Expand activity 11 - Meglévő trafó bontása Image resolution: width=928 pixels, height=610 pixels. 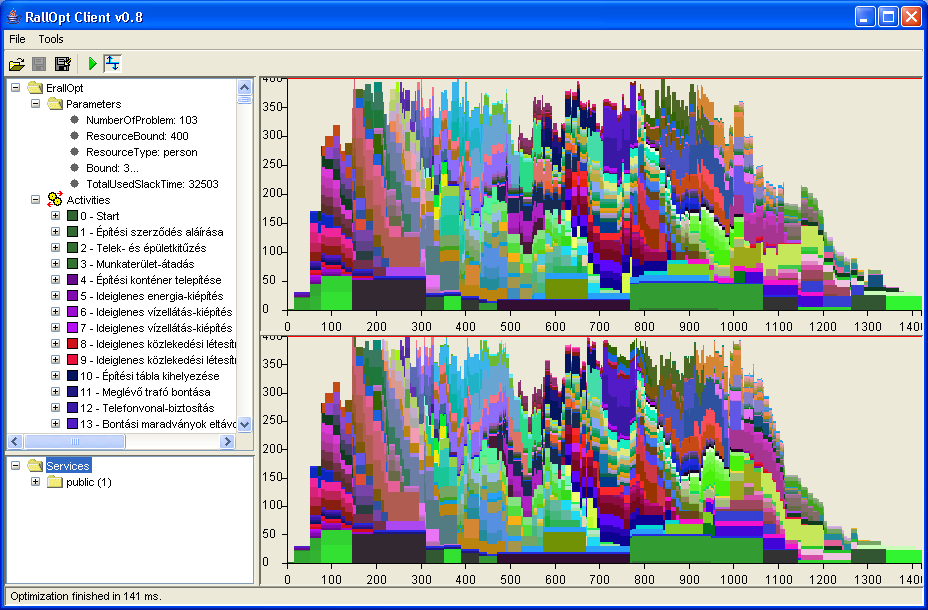(56, 392)
